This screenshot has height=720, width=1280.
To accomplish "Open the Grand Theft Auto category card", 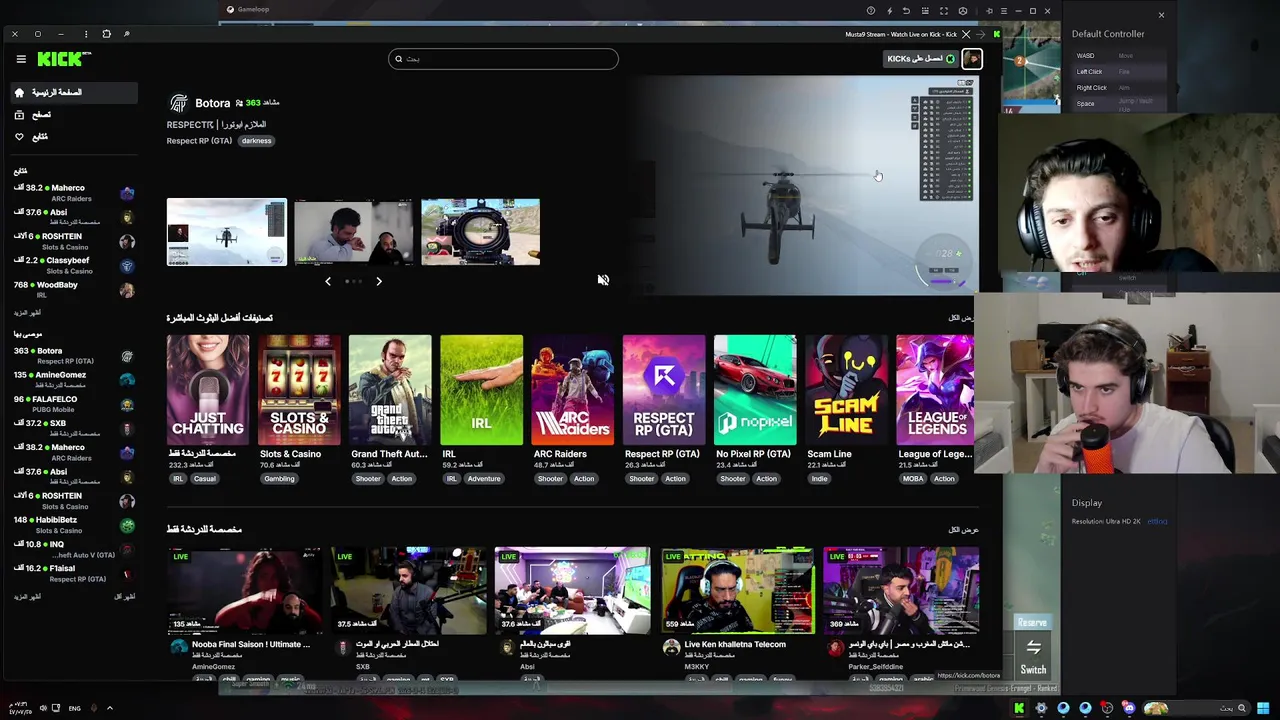I will click(390, 390).
